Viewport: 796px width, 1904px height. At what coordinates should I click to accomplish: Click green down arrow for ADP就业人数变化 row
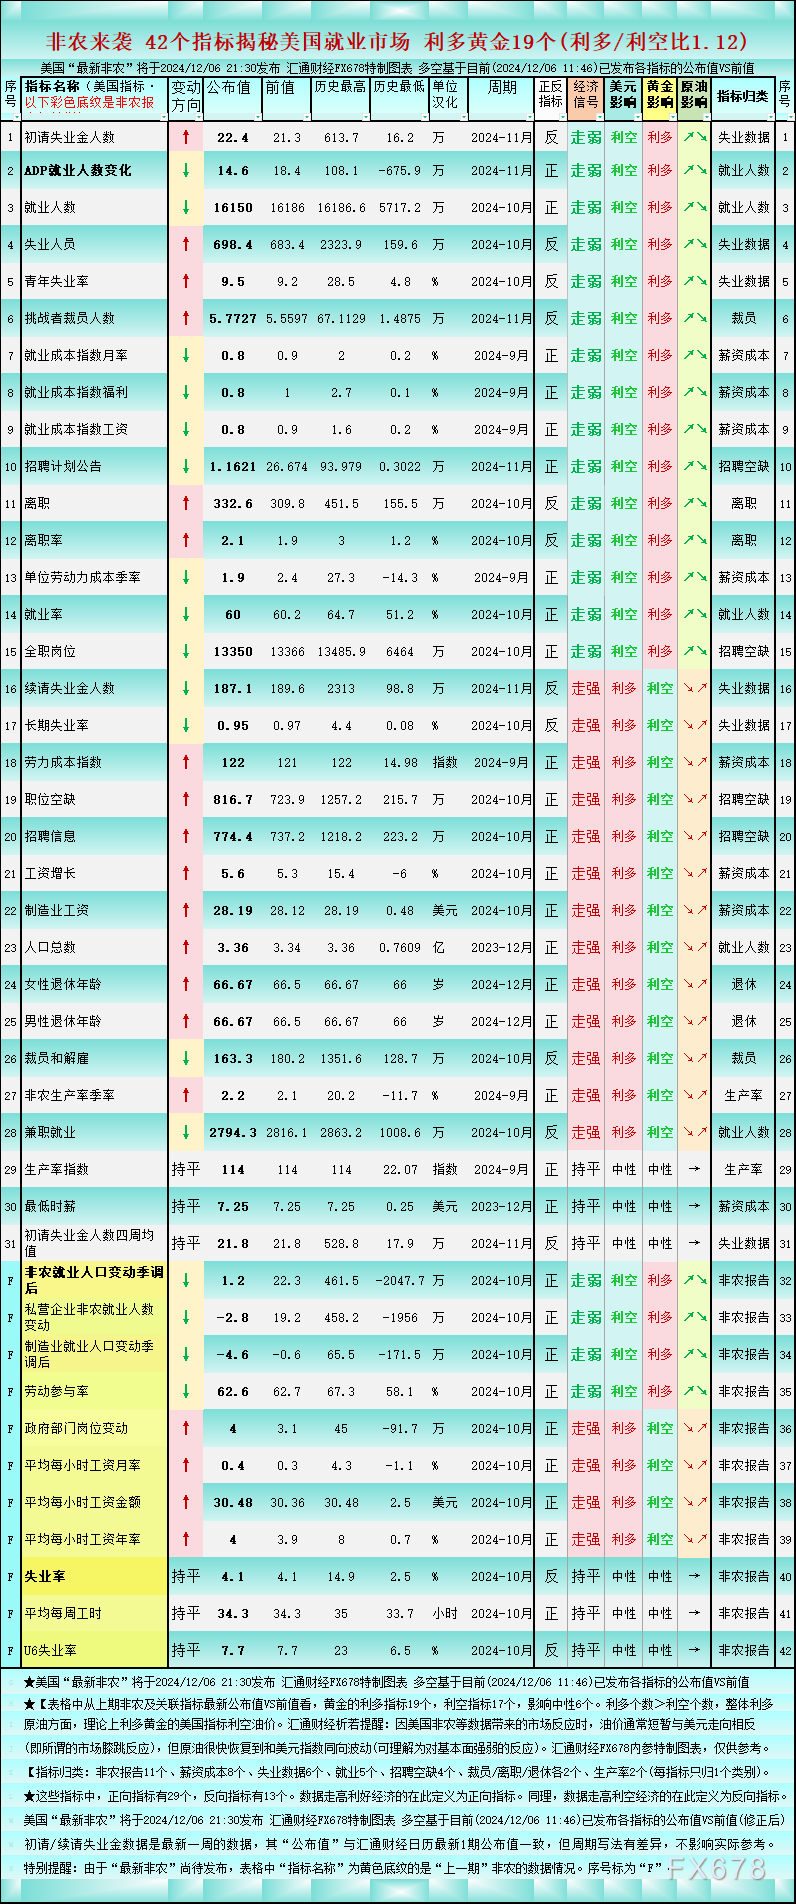pyautogui.click(x=186, y=171)
